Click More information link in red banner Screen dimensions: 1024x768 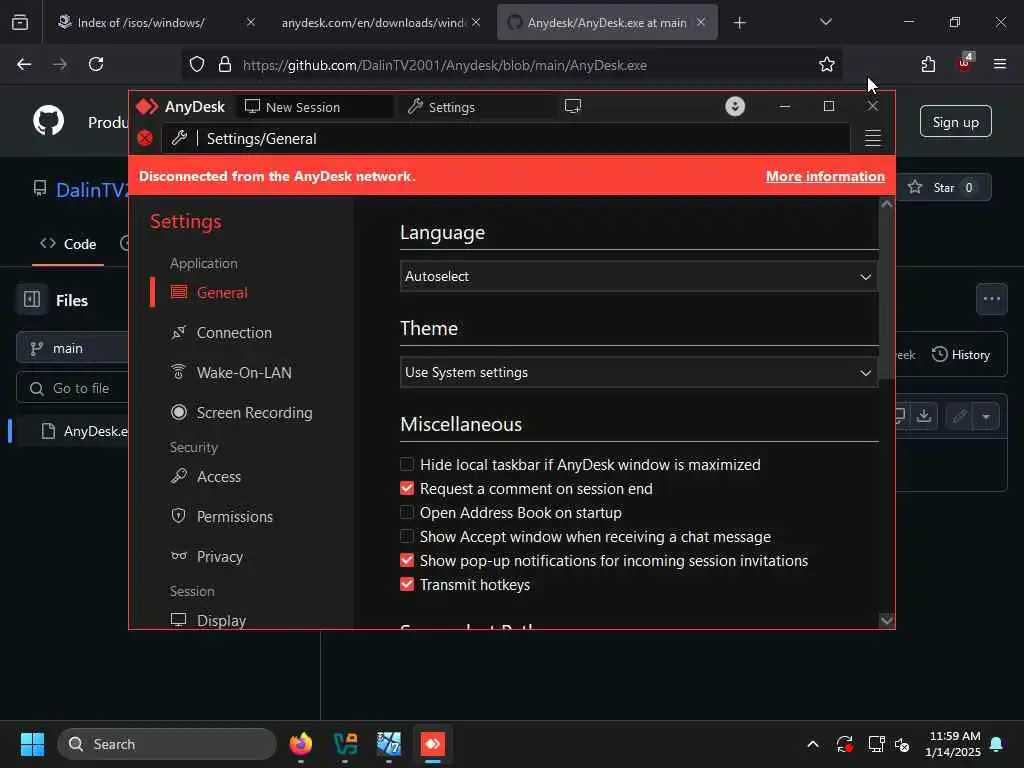point(825,176)
